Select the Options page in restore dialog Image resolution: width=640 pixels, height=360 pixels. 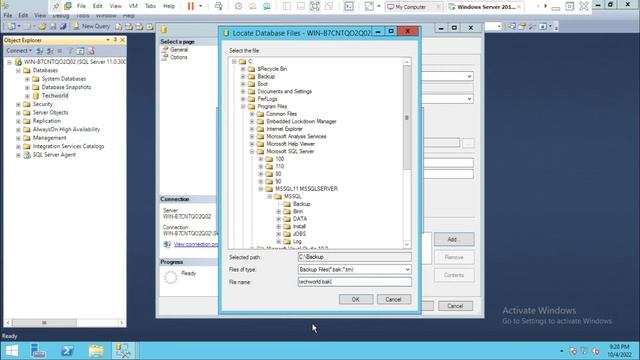pos(178,58)
